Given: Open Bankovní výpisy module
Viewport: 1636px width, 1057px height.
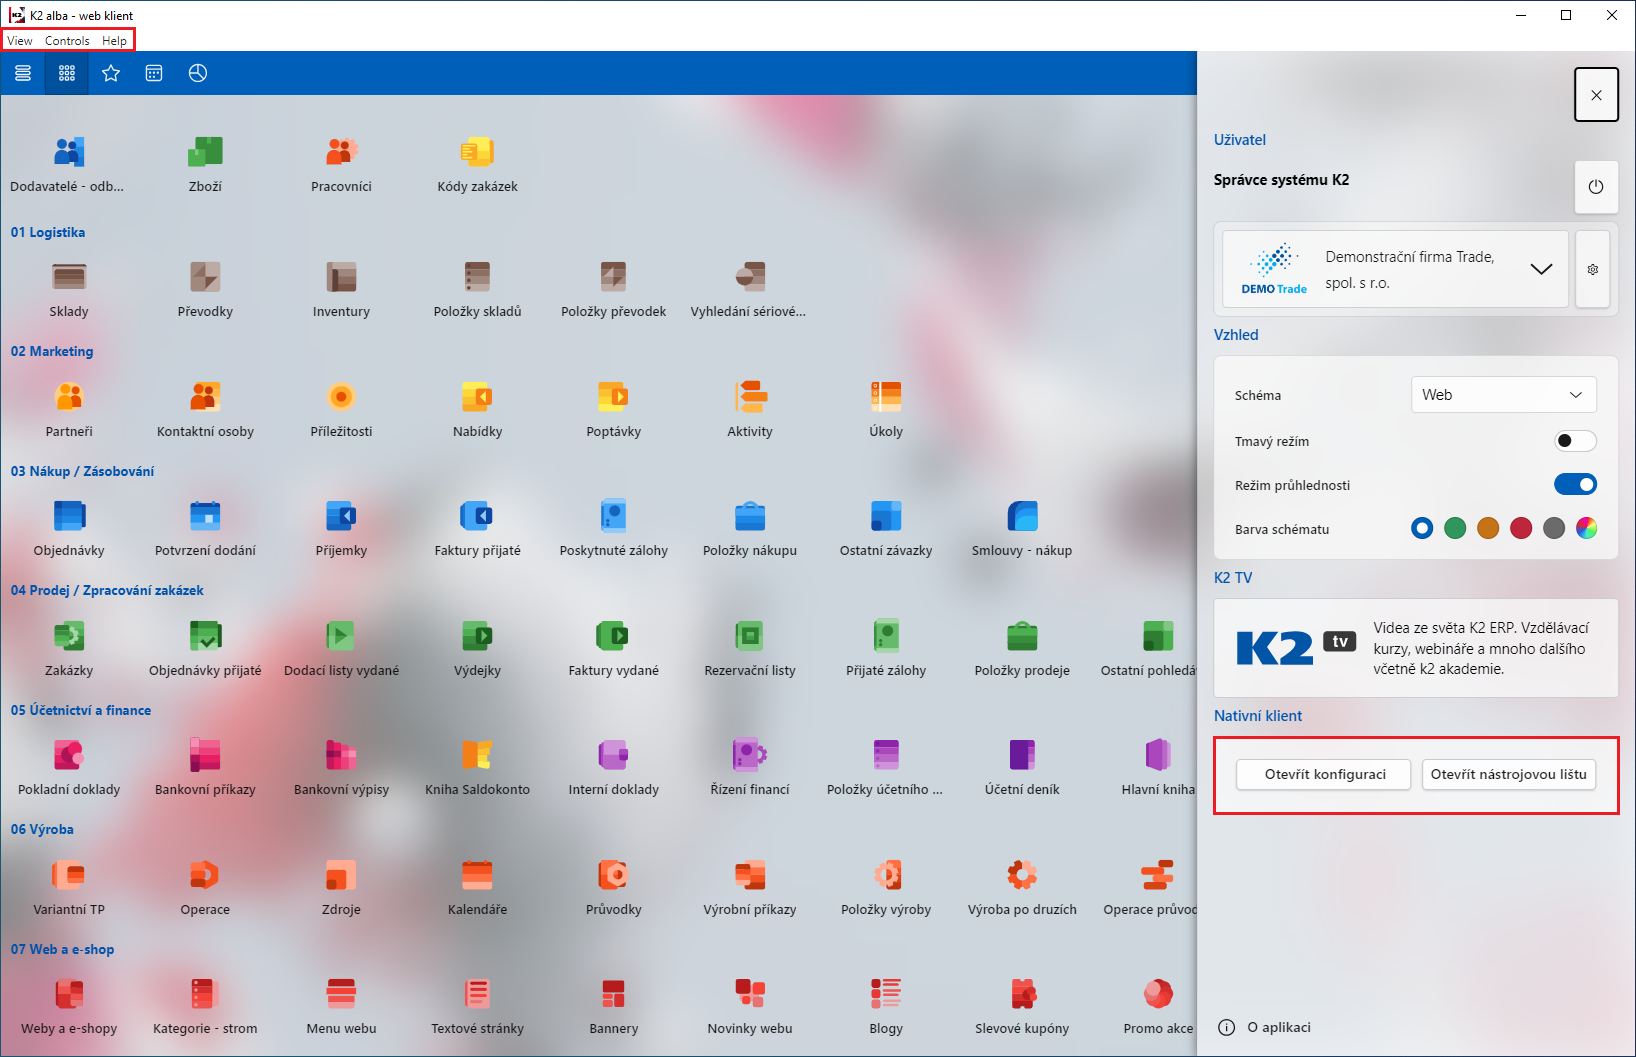Looking at the screenshot, I should click(341, 755).
